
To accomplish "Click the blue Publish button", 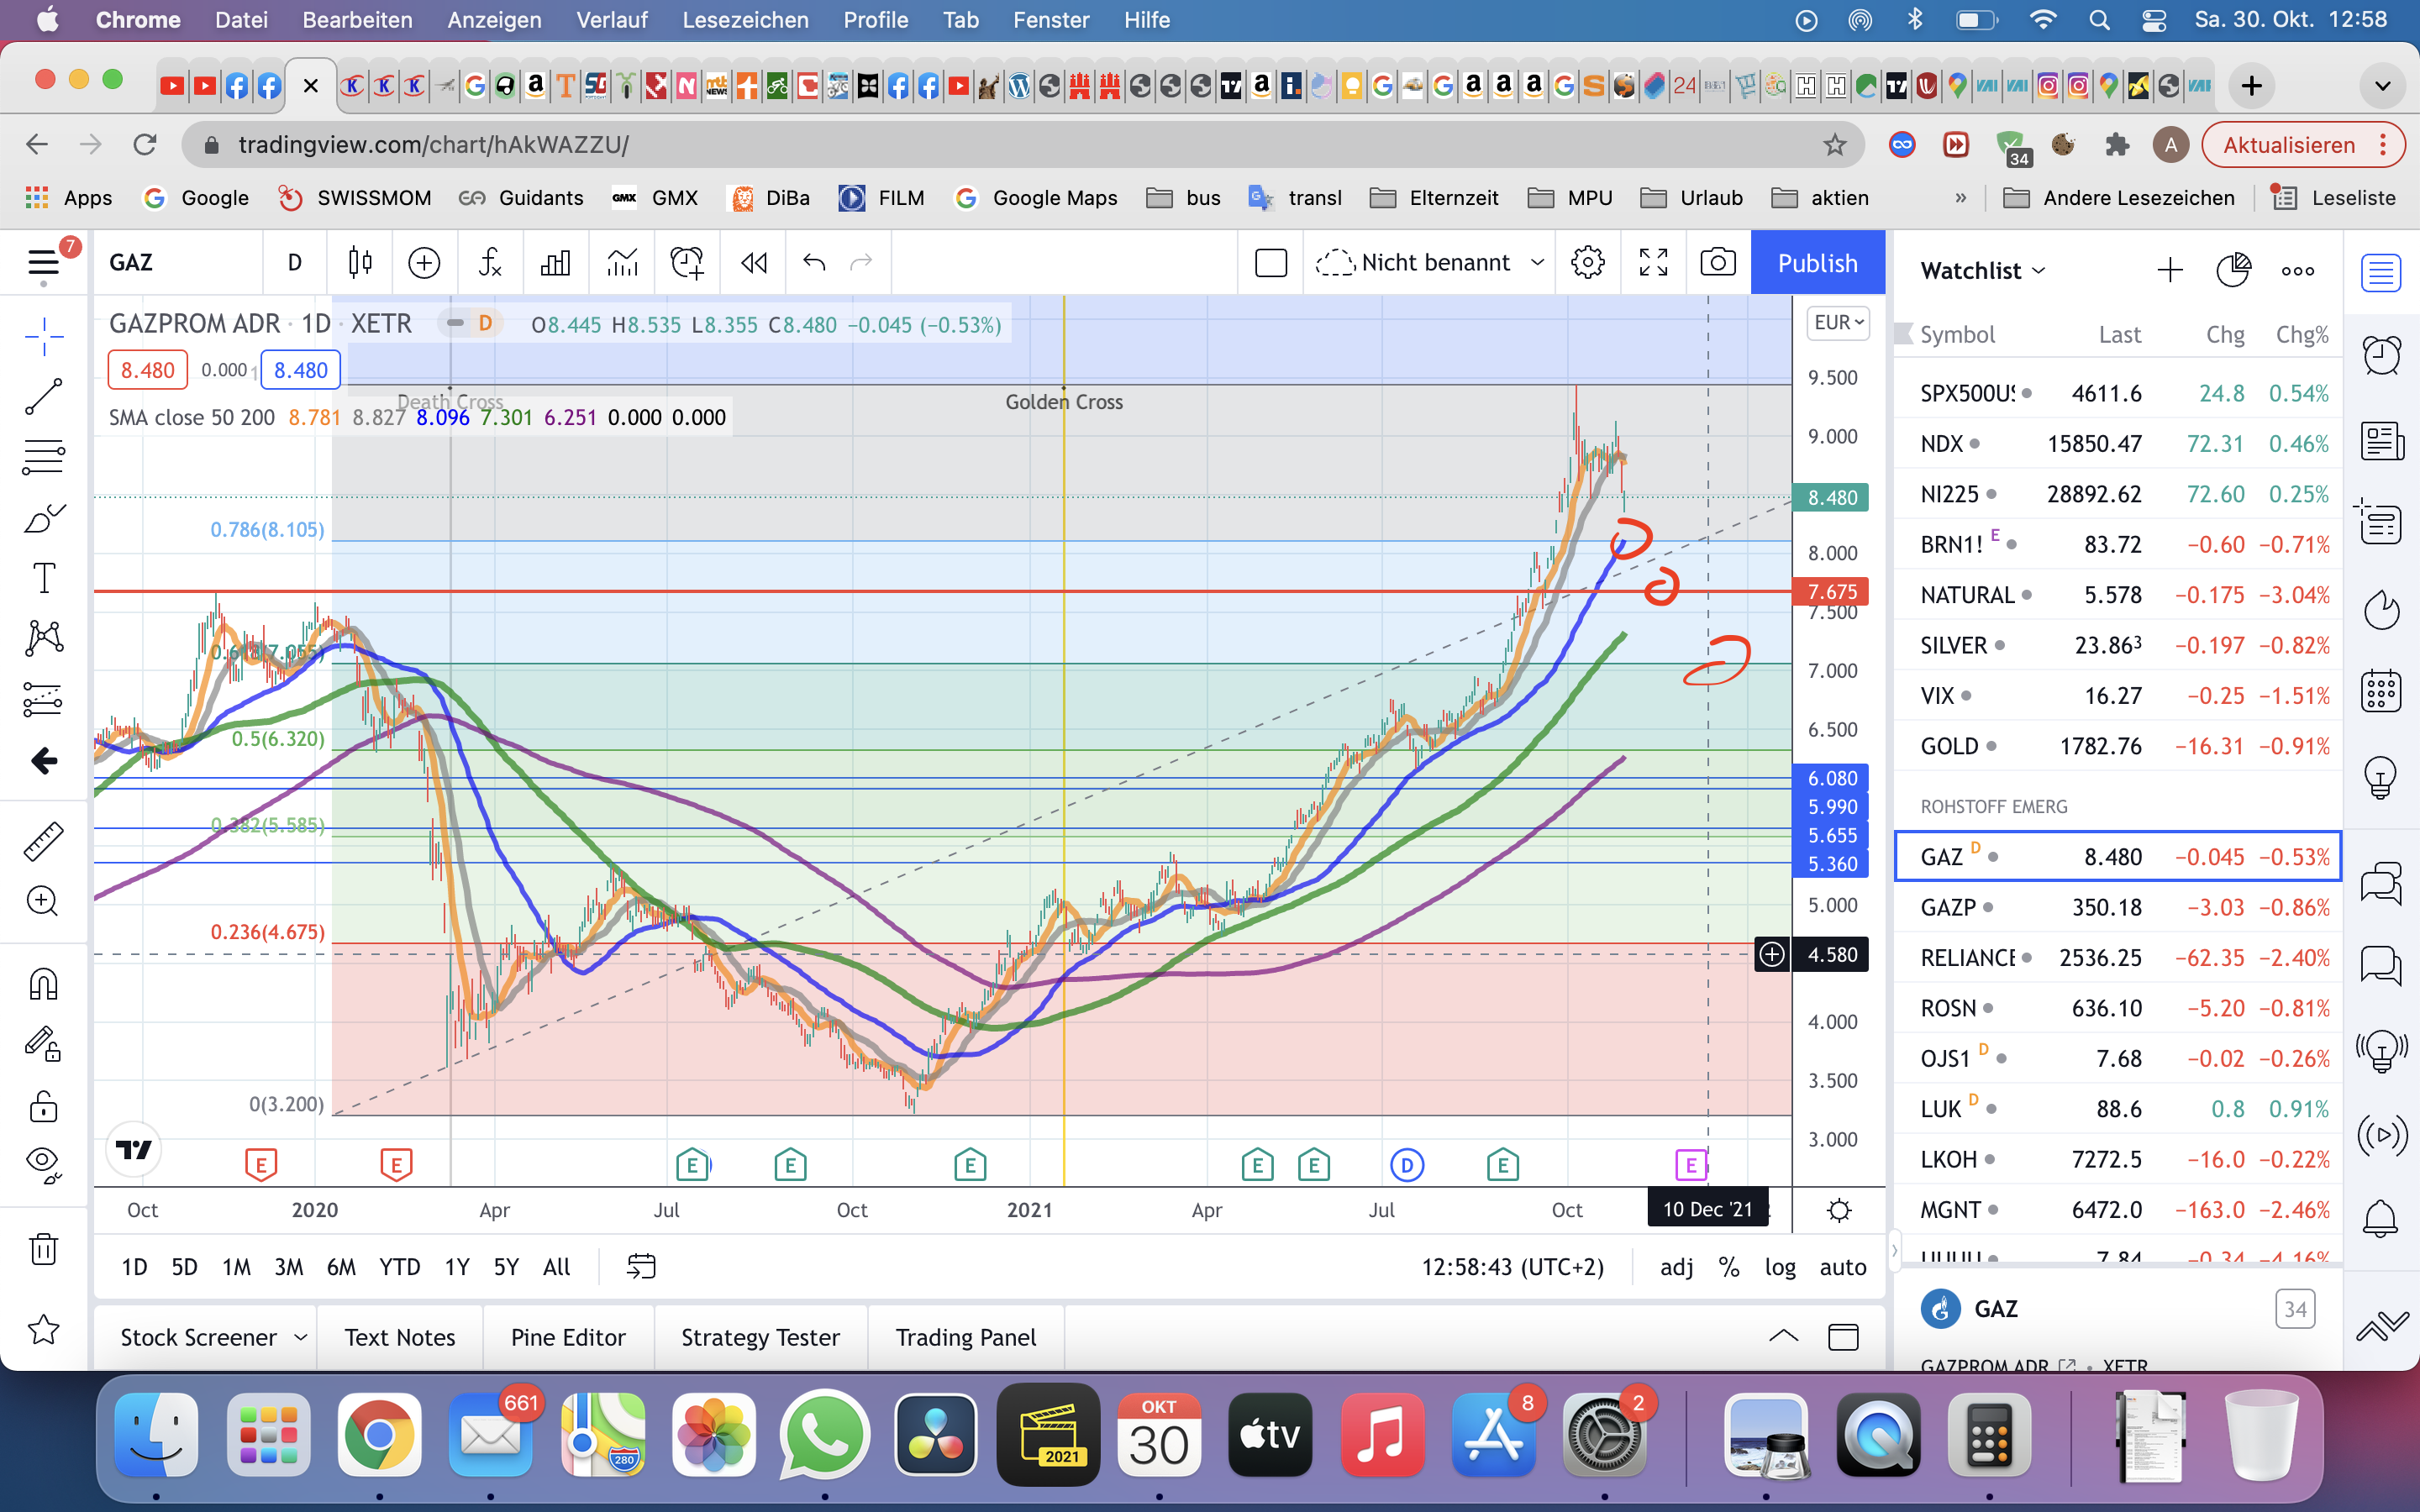I will pos(1817,263).
